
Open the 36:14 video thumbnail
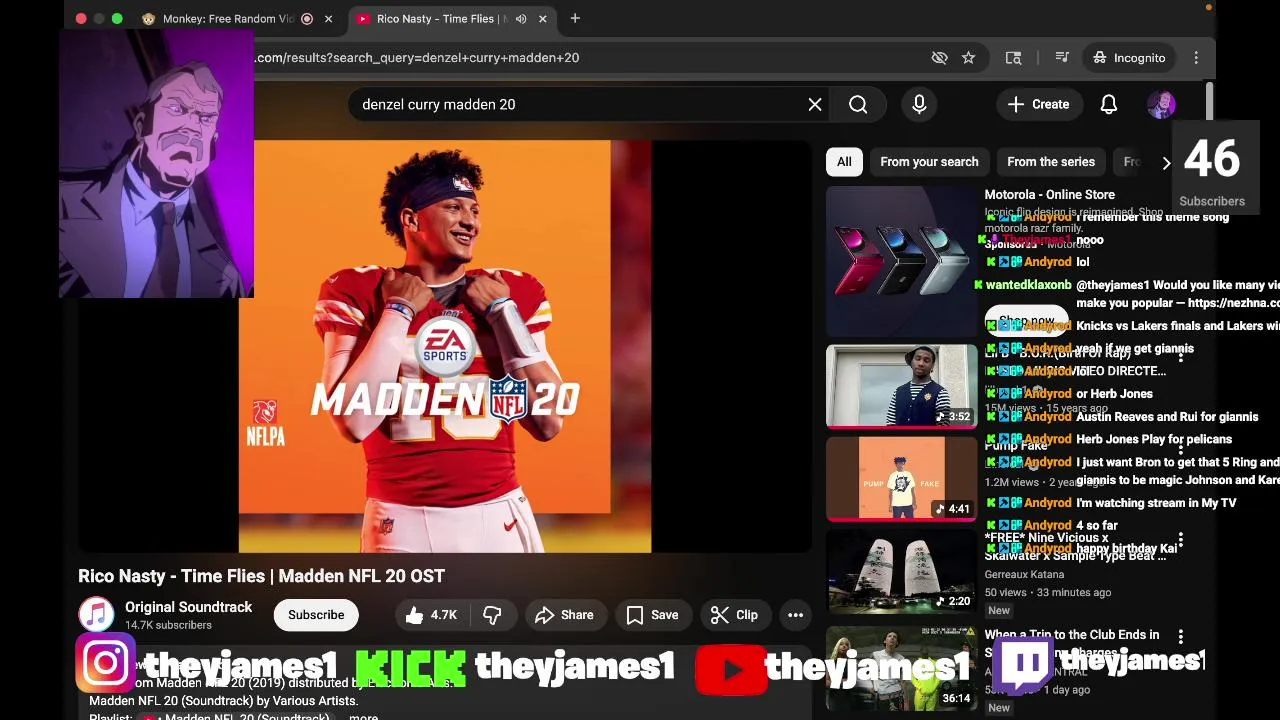point(901,668)
